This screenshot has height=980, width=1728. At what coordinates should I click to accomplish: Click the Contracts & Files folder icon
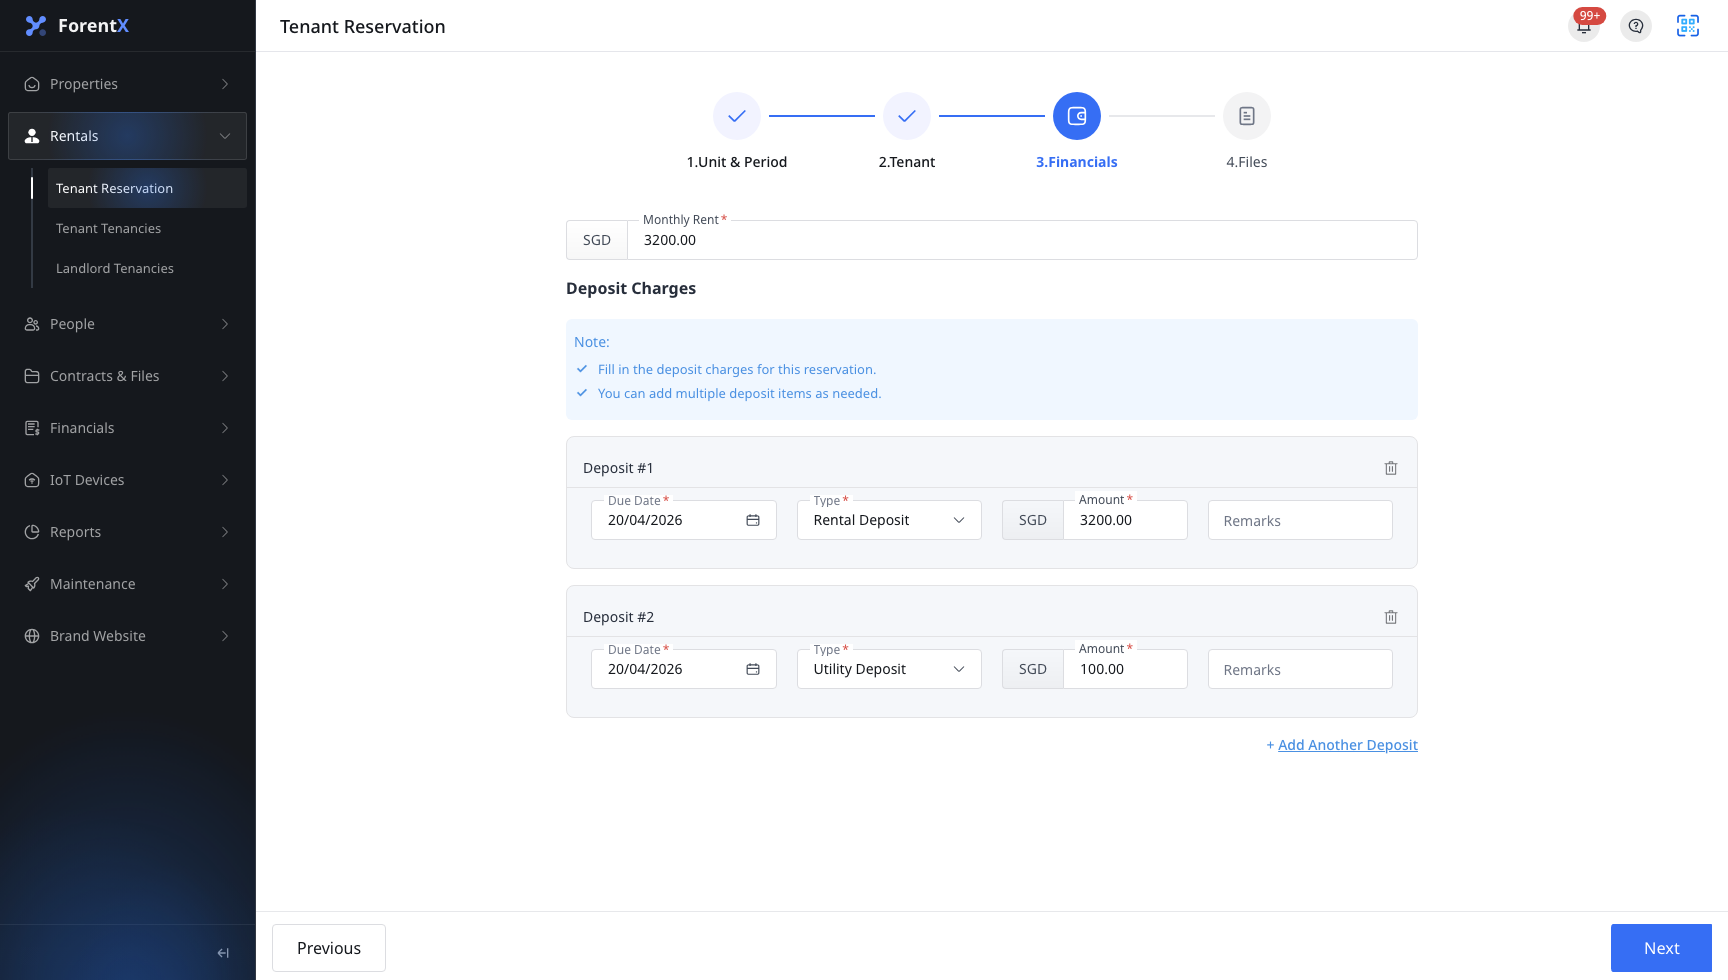click(x=32, y=376)
